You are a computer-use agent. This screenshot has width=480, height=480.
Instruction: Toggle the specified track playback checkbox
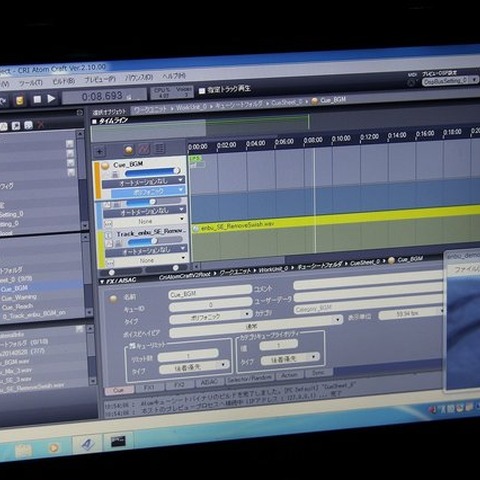click(x=202, y=91)
